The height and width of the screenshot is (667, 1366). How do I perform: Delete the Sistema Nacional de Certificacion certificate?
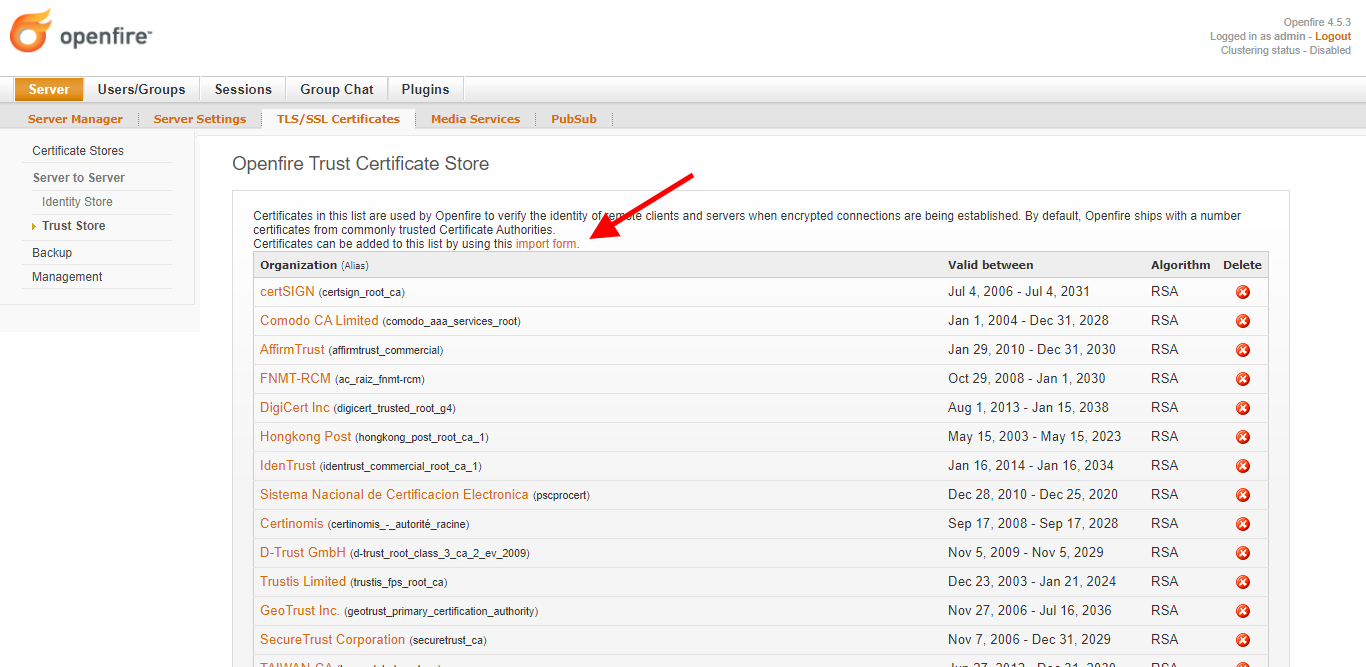click(x=1243, y=495)
